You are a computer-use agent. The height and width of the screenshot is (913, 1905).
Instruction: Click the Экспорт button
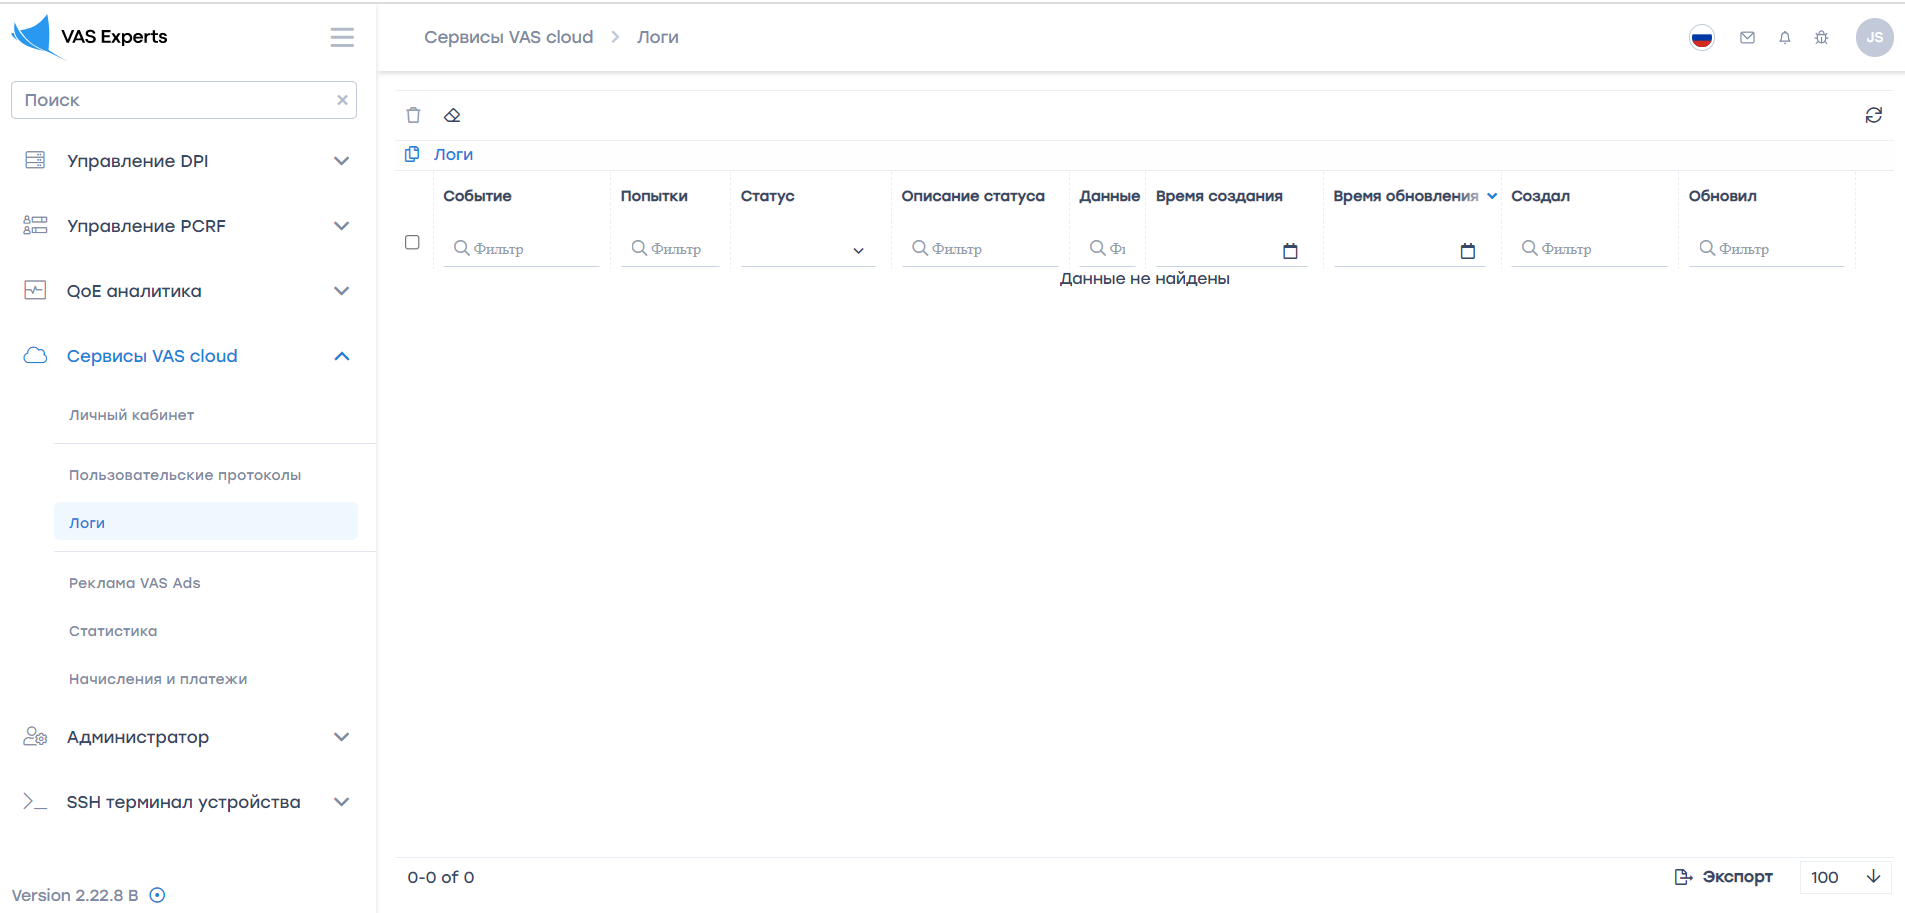click(x=1723, y=877)
